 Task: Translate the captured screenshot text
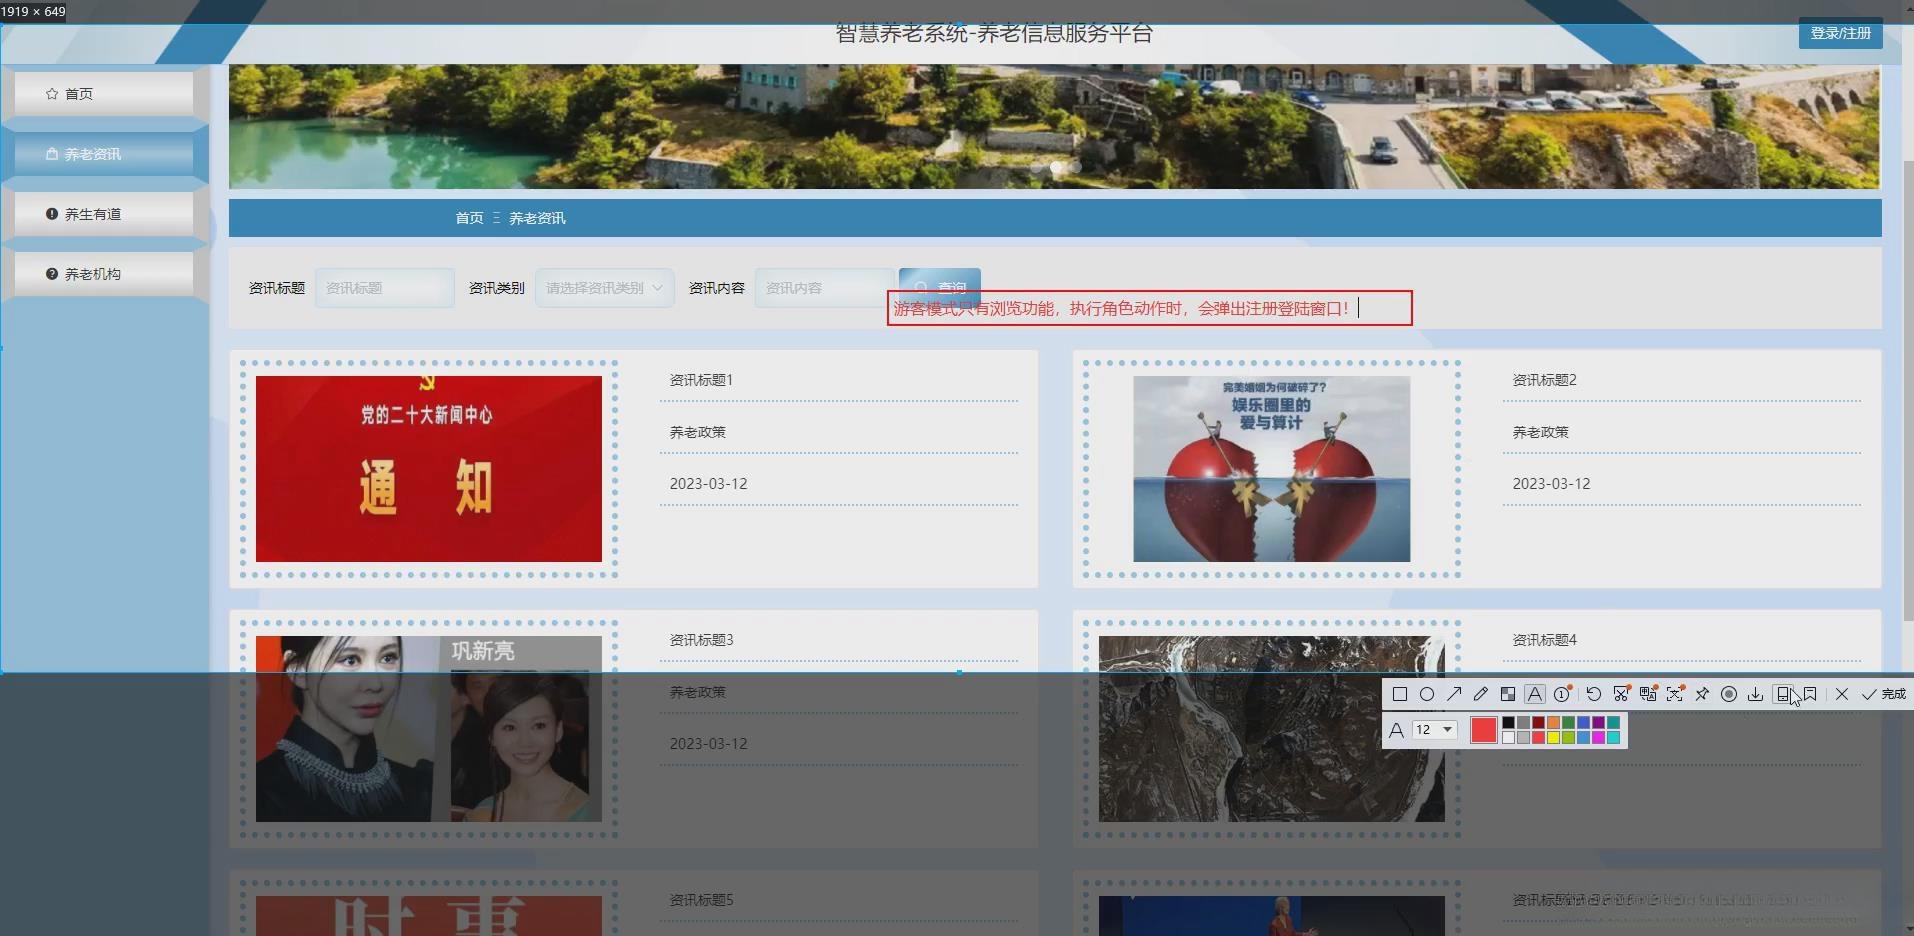(1648, 694)
